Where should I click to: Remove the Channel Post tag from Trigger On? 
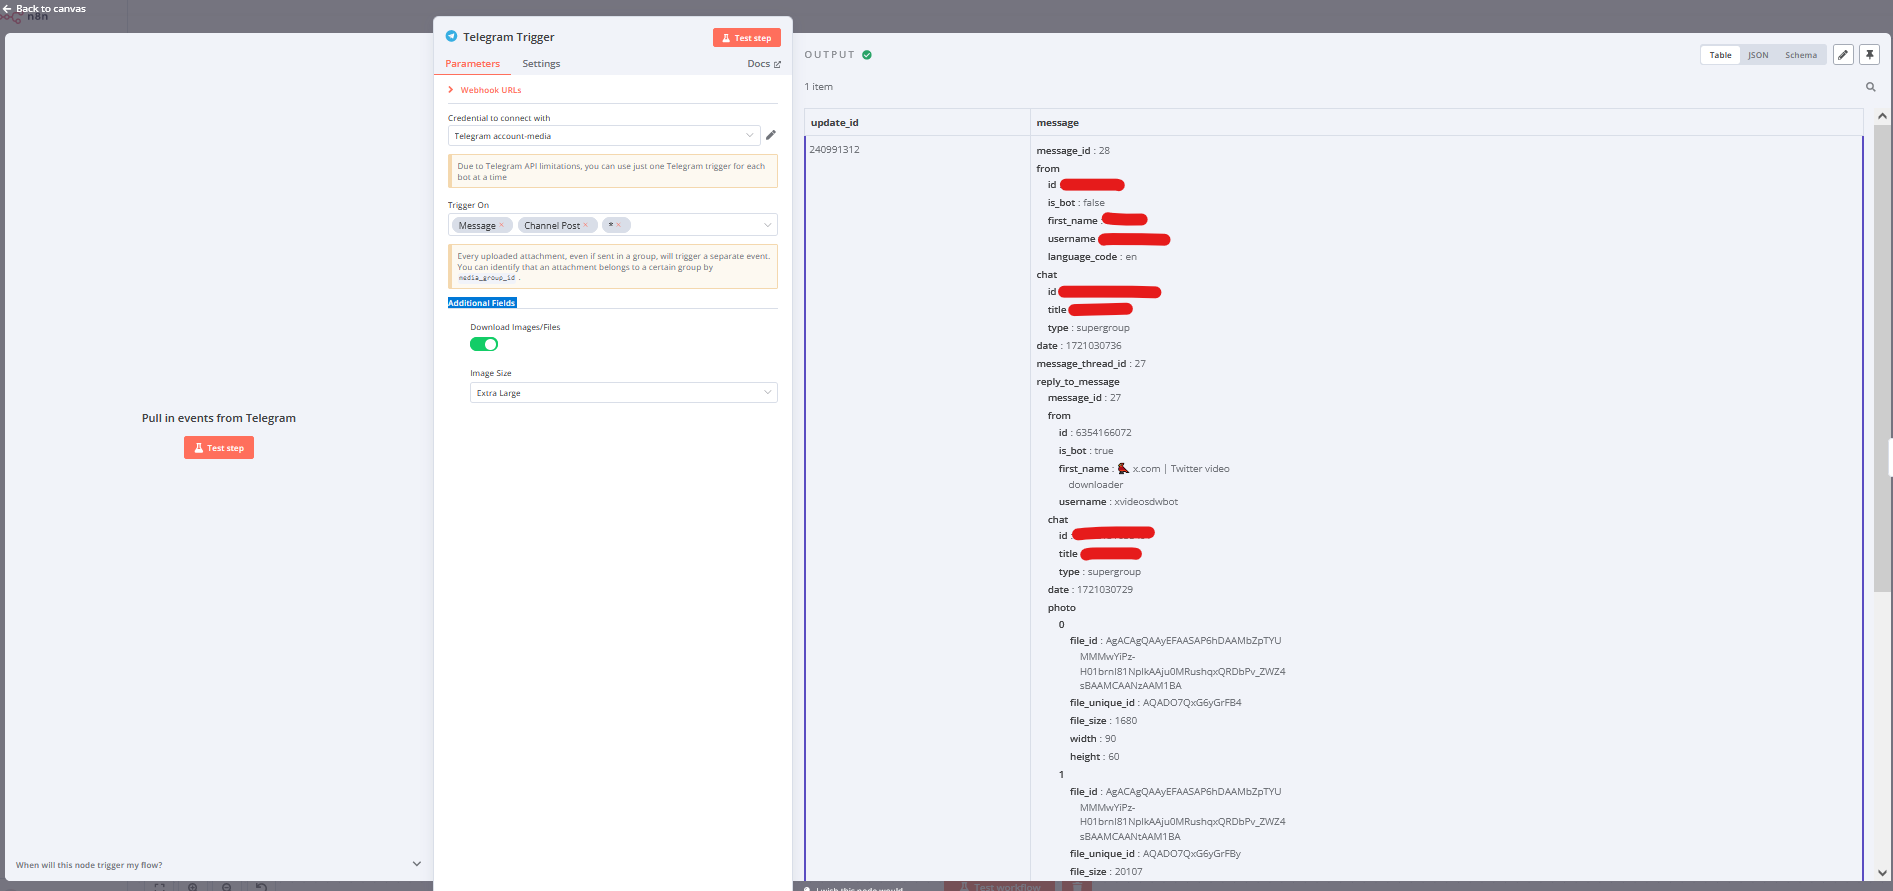(x=586, y=226)
